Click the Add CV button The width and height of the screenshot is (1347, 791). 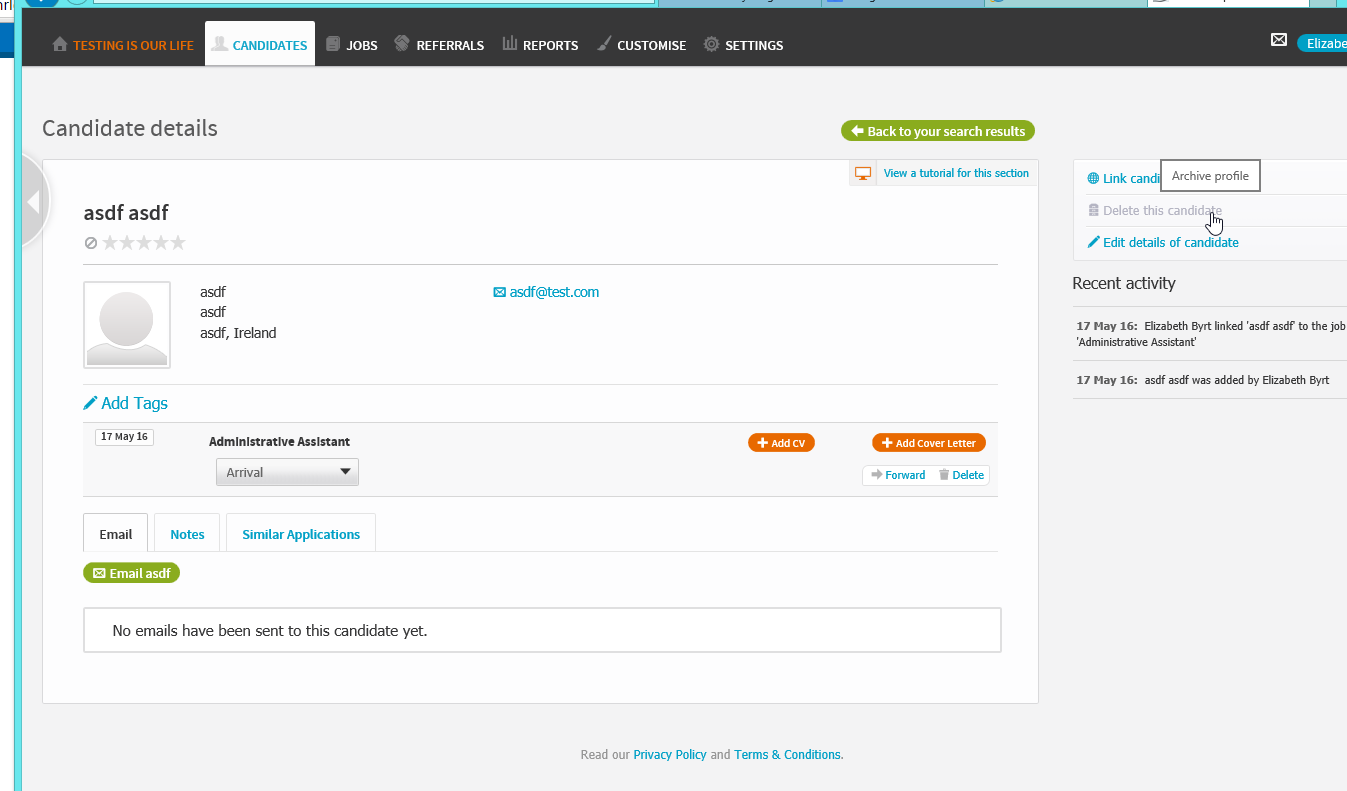point(781,443)
